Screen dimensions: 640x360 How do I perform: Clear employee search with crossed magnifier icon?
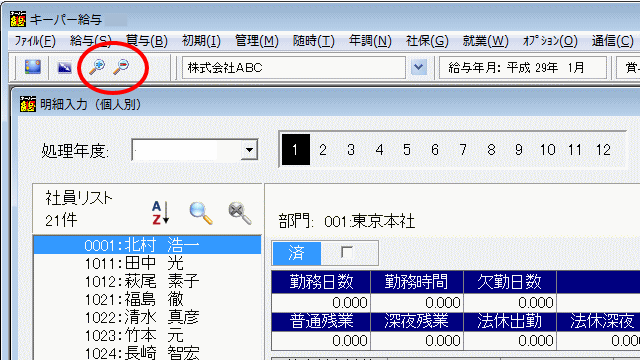[x=240, y=213]
